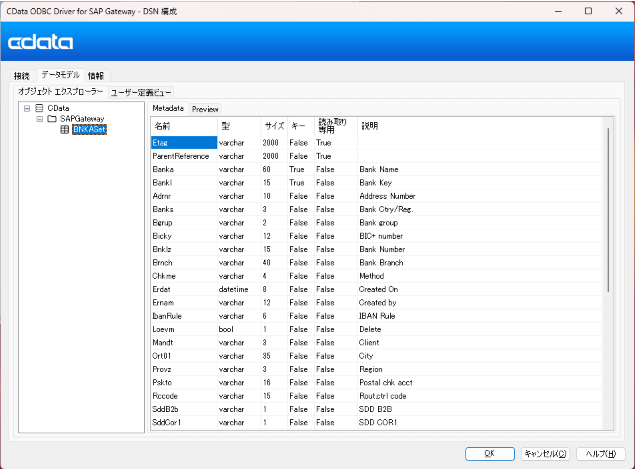
Task: Select the Bicky row
Action: [x=377, y=236]
